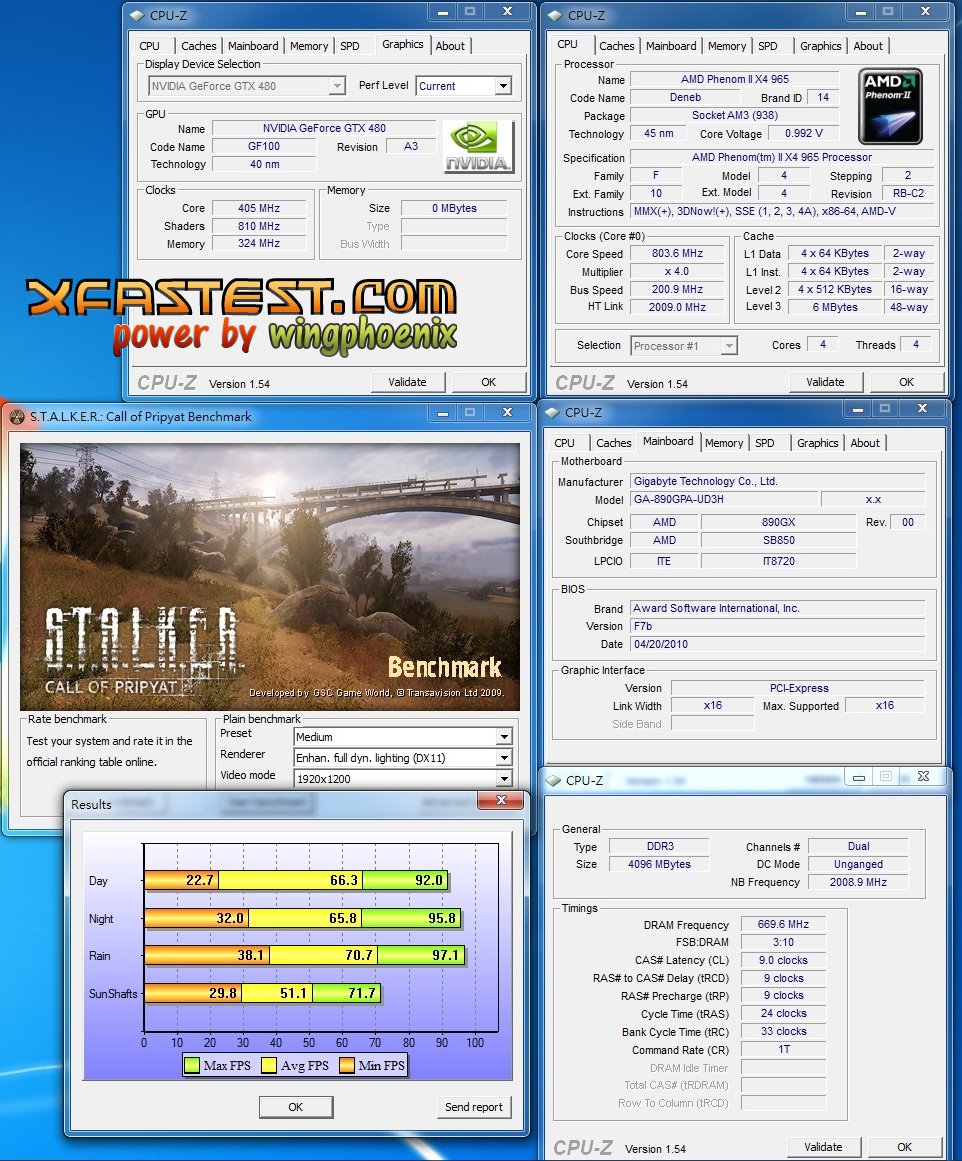Screen dimensions: 962x1161
Task: Click OK in the Results dialog
Action: point(295,1107)
